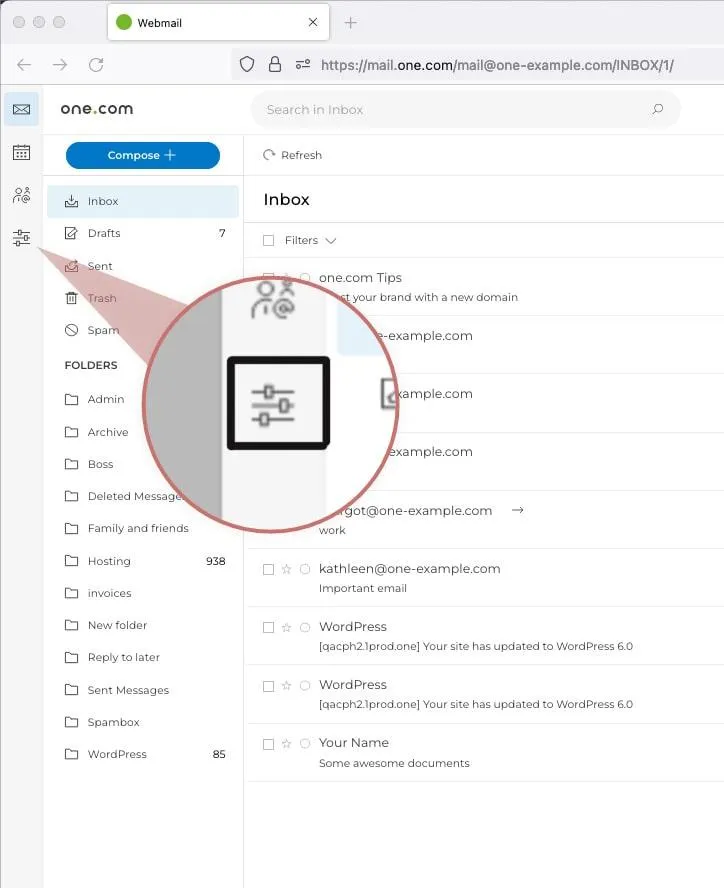Viewport: 724px width, 888px height.
Task: Click the Drafts pencil icon
Action: pos(71,233)
